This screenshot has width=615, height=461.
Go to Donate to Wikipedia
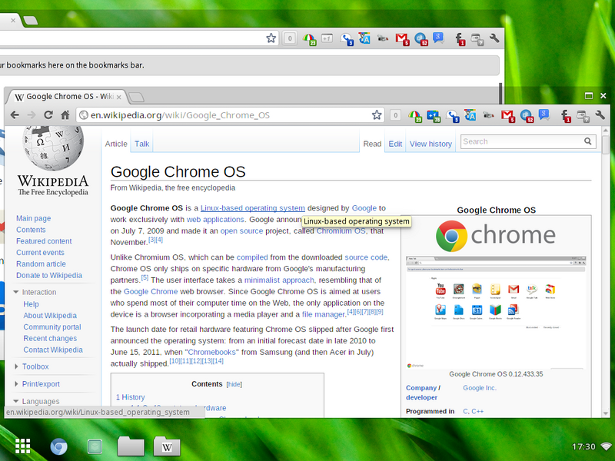49,275
